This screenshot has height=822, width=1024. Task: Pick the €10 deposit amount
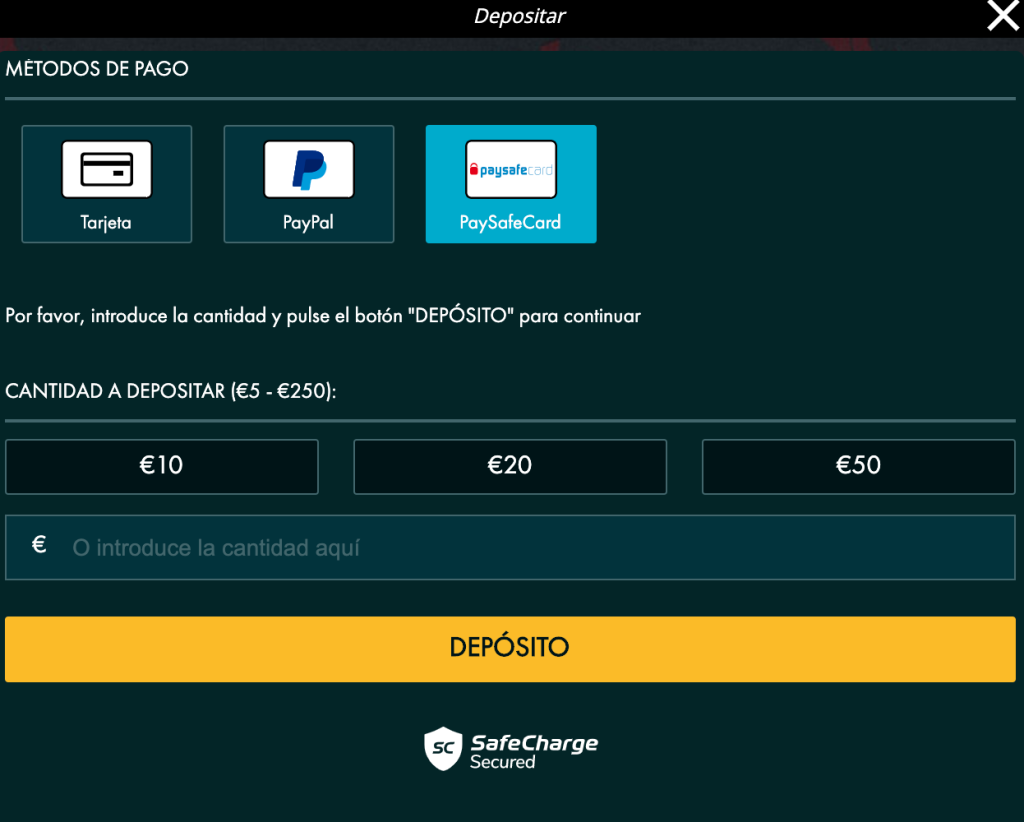(x=162, y=467)
